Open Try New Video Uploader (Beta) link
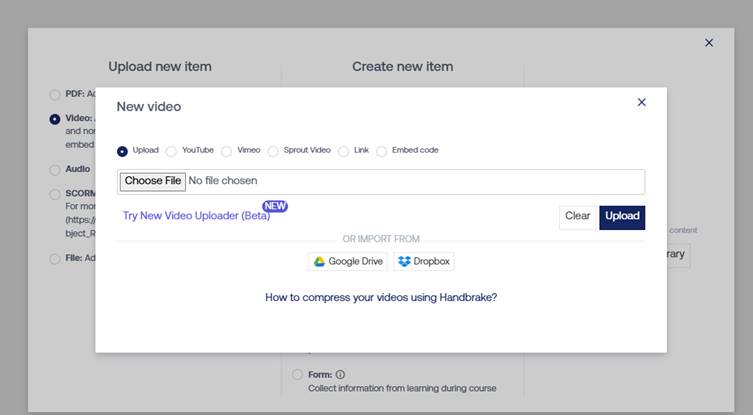Image resolution: width=753 pixels, height=415 pixels. point(196,216)
